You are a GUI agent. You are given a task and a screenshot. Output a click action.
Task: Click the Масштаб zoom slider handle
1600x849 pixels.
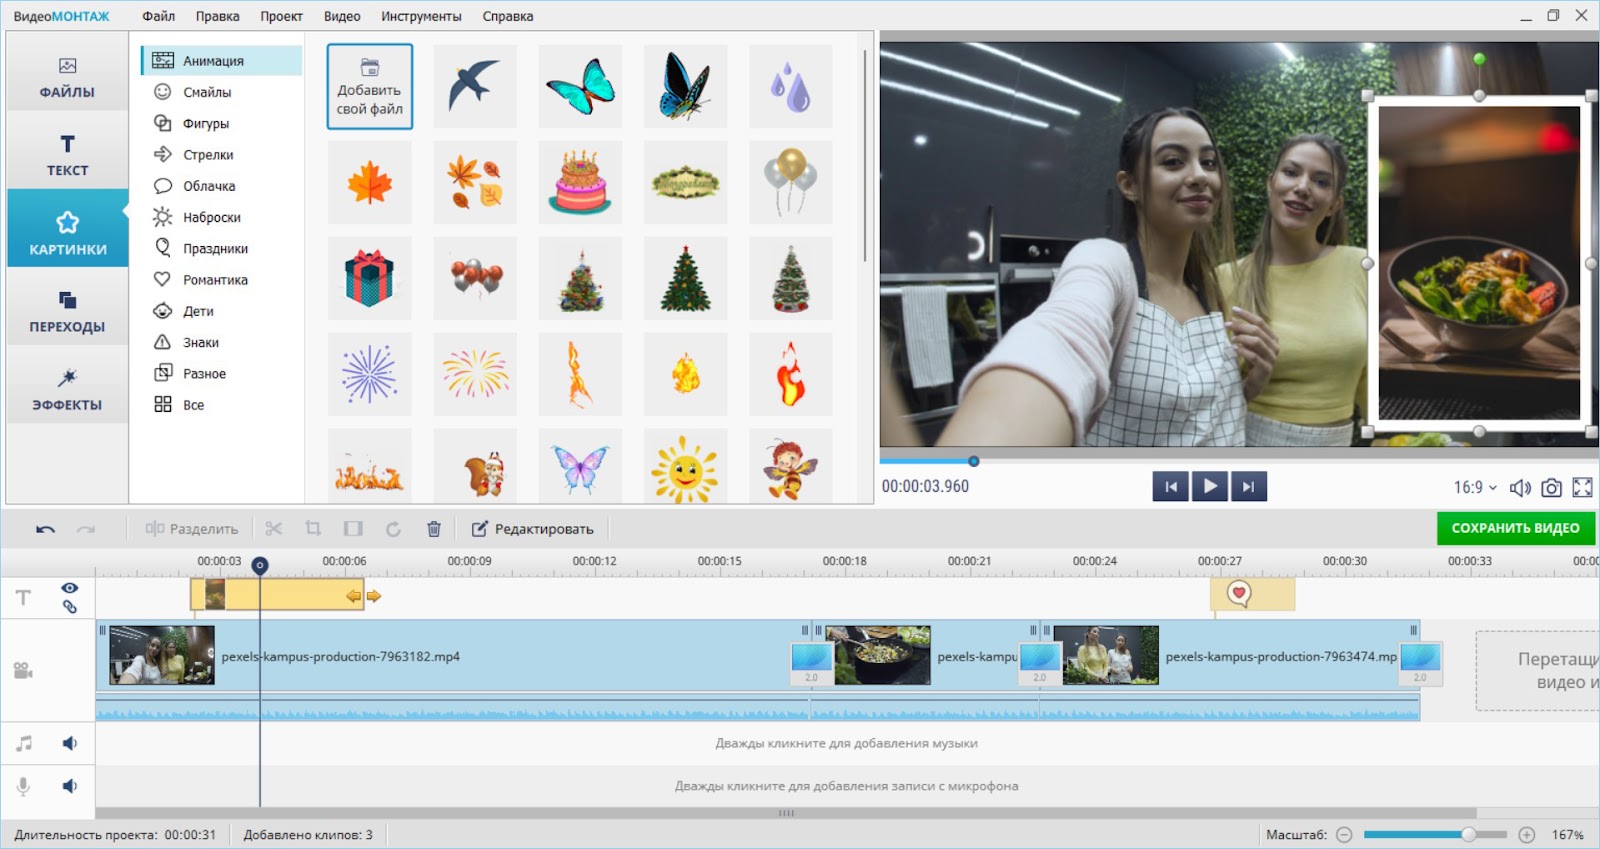pos(1468,835)
